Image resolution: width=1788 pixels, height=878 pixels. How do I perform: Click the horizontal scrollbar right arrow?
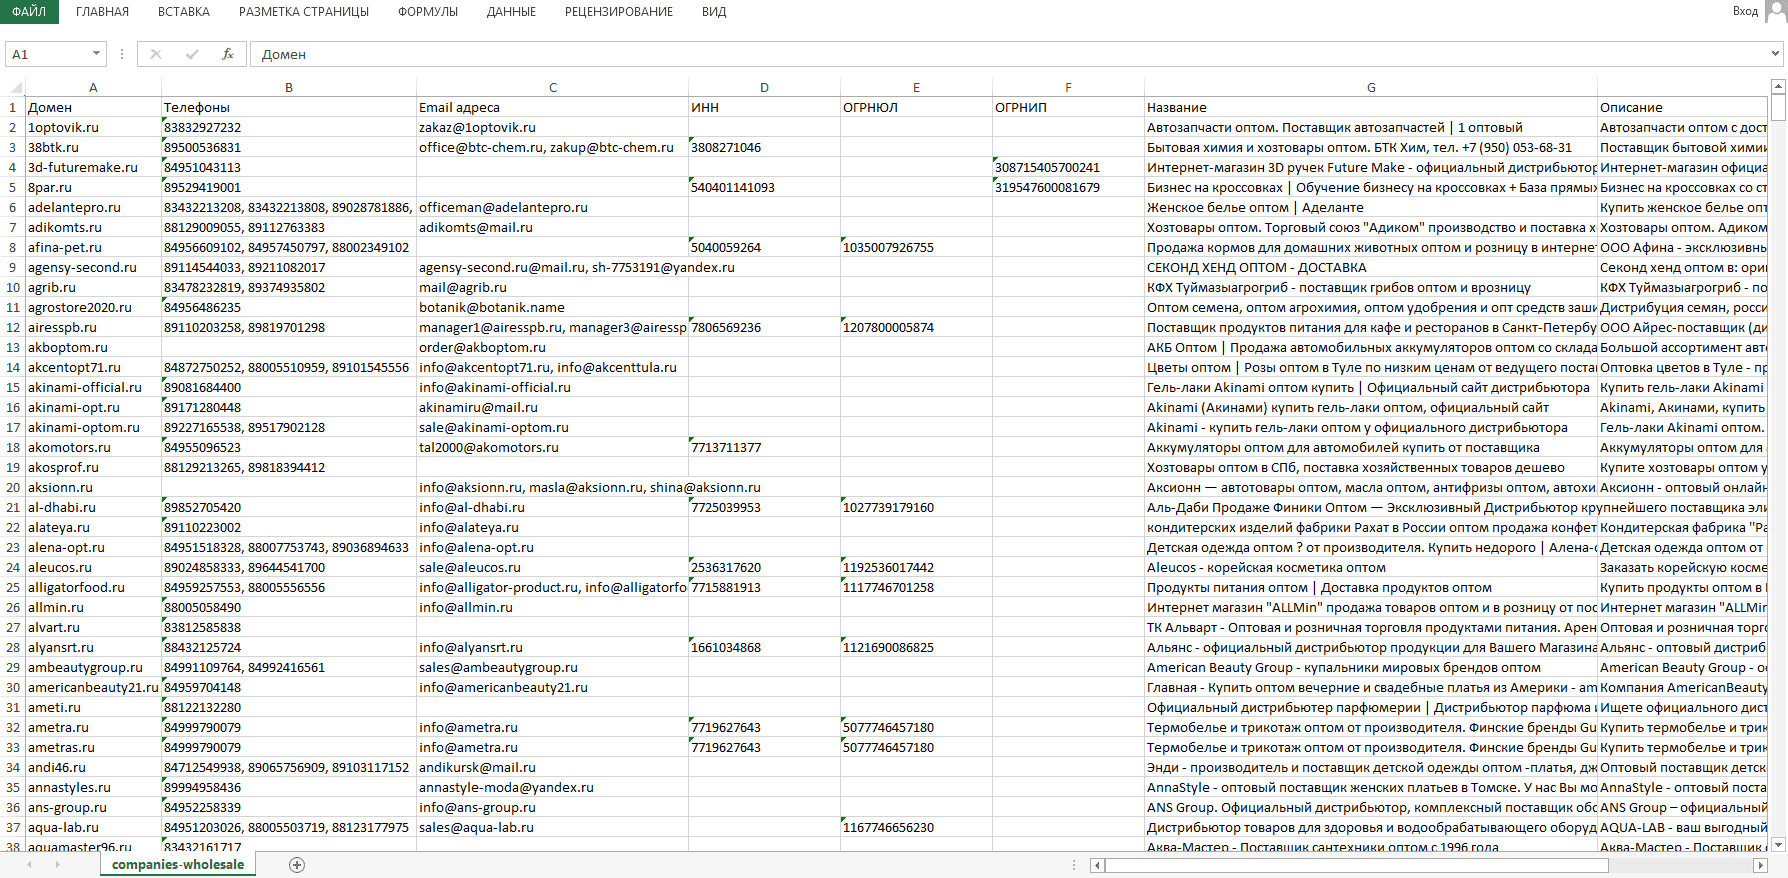(x=1761, y=866)
